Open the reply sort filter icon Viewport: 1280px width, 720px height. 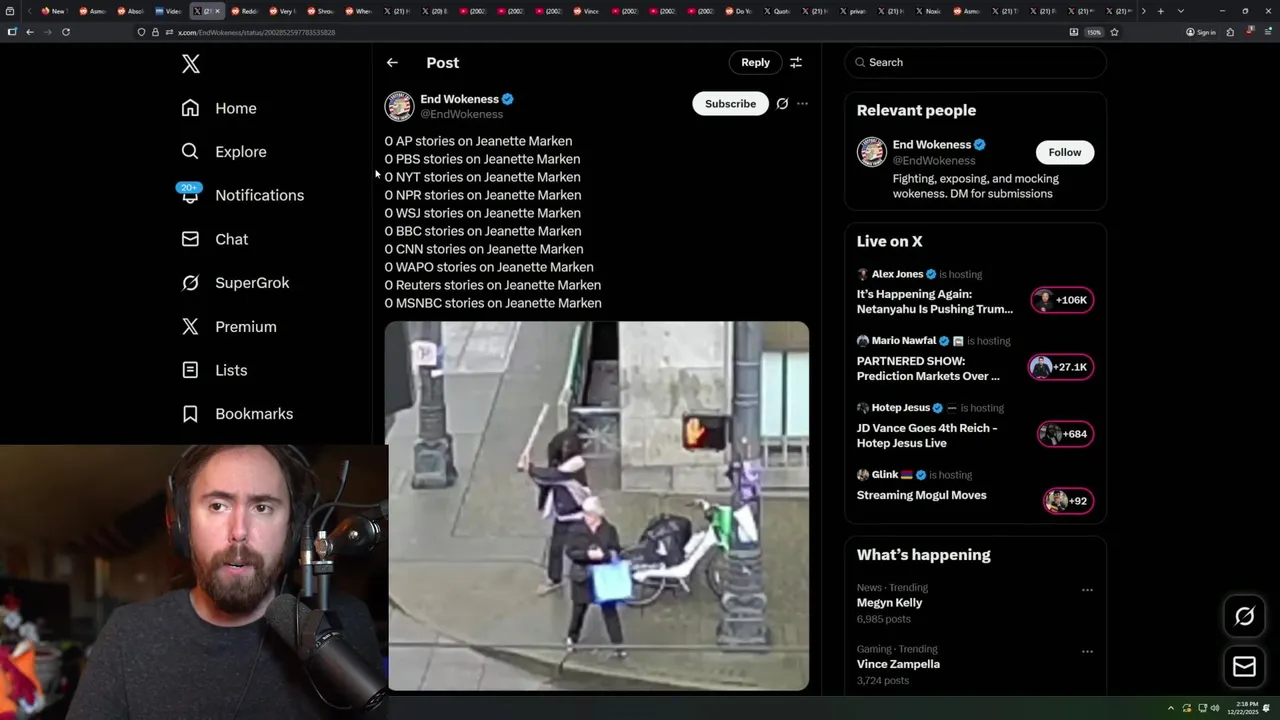coord(796,62)
